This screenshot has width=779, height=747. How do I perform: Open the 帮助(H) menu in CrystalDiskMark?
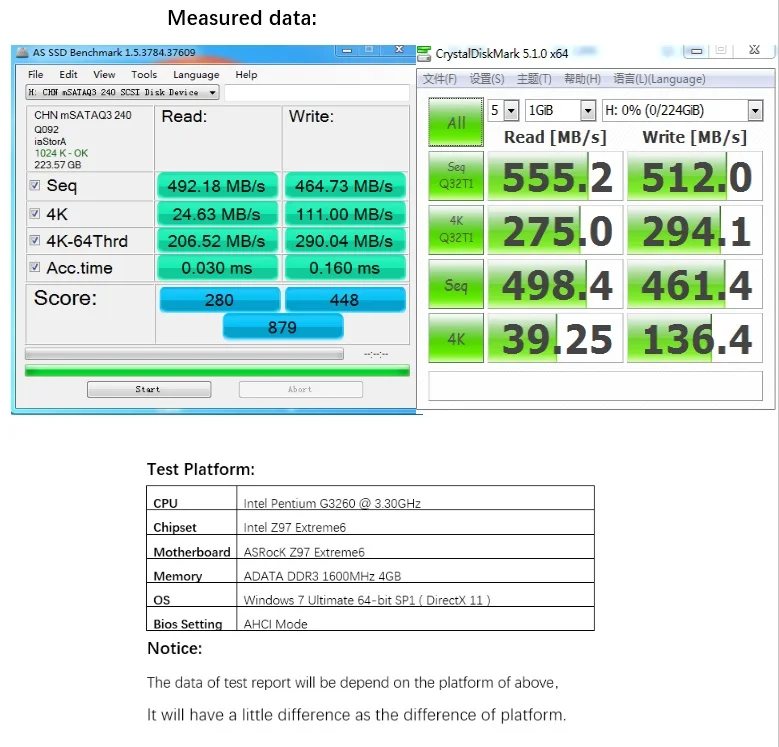[x=582, y=79]
